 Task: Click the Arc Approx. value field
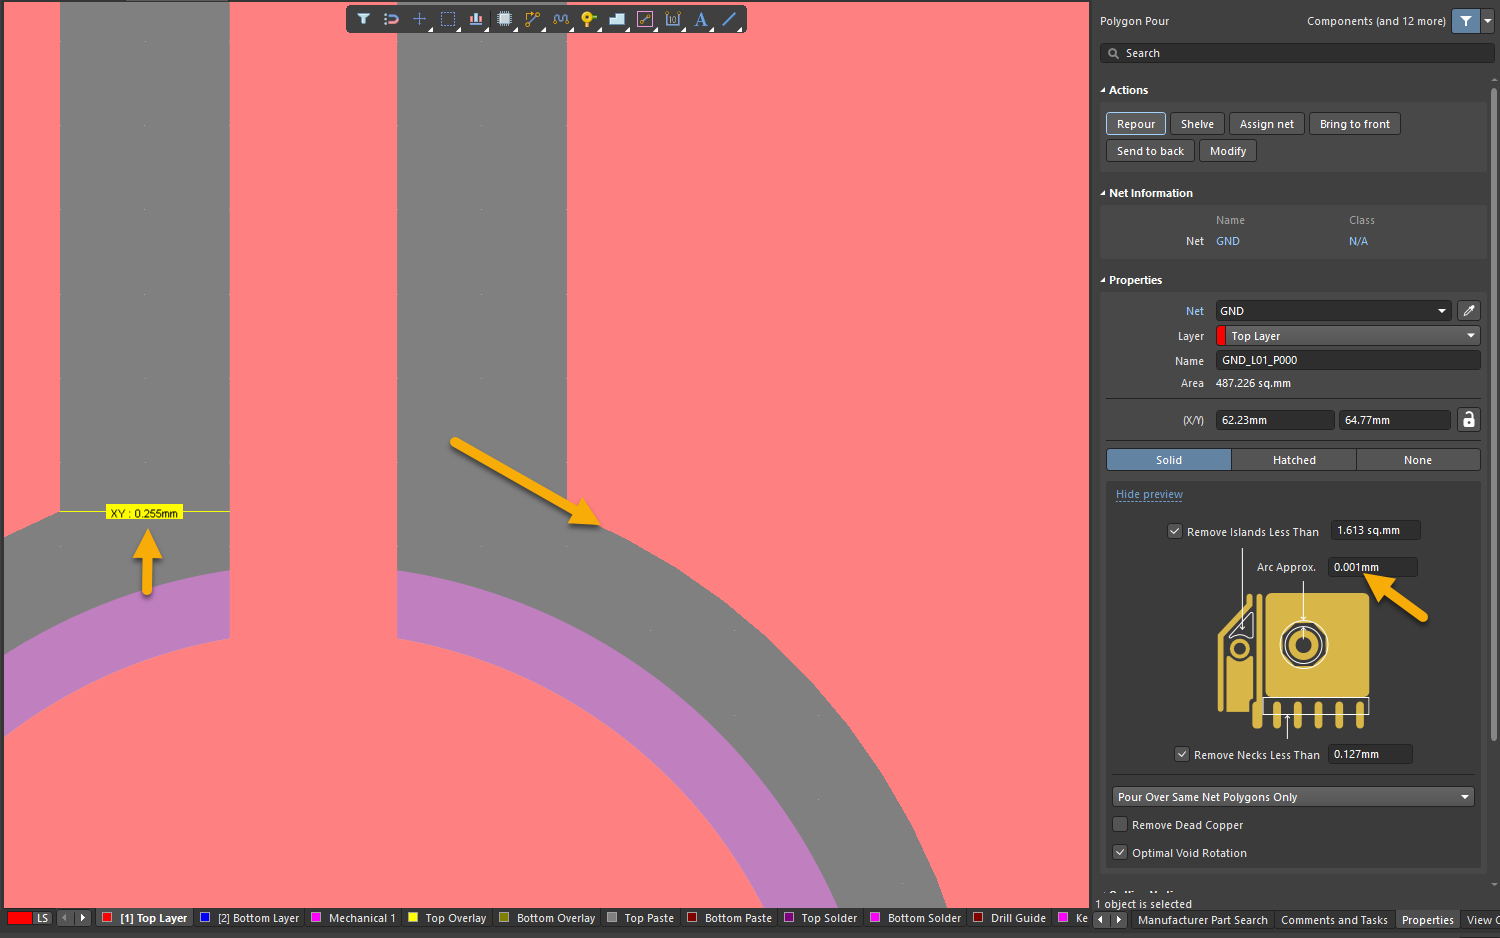tap(1373, 567)
